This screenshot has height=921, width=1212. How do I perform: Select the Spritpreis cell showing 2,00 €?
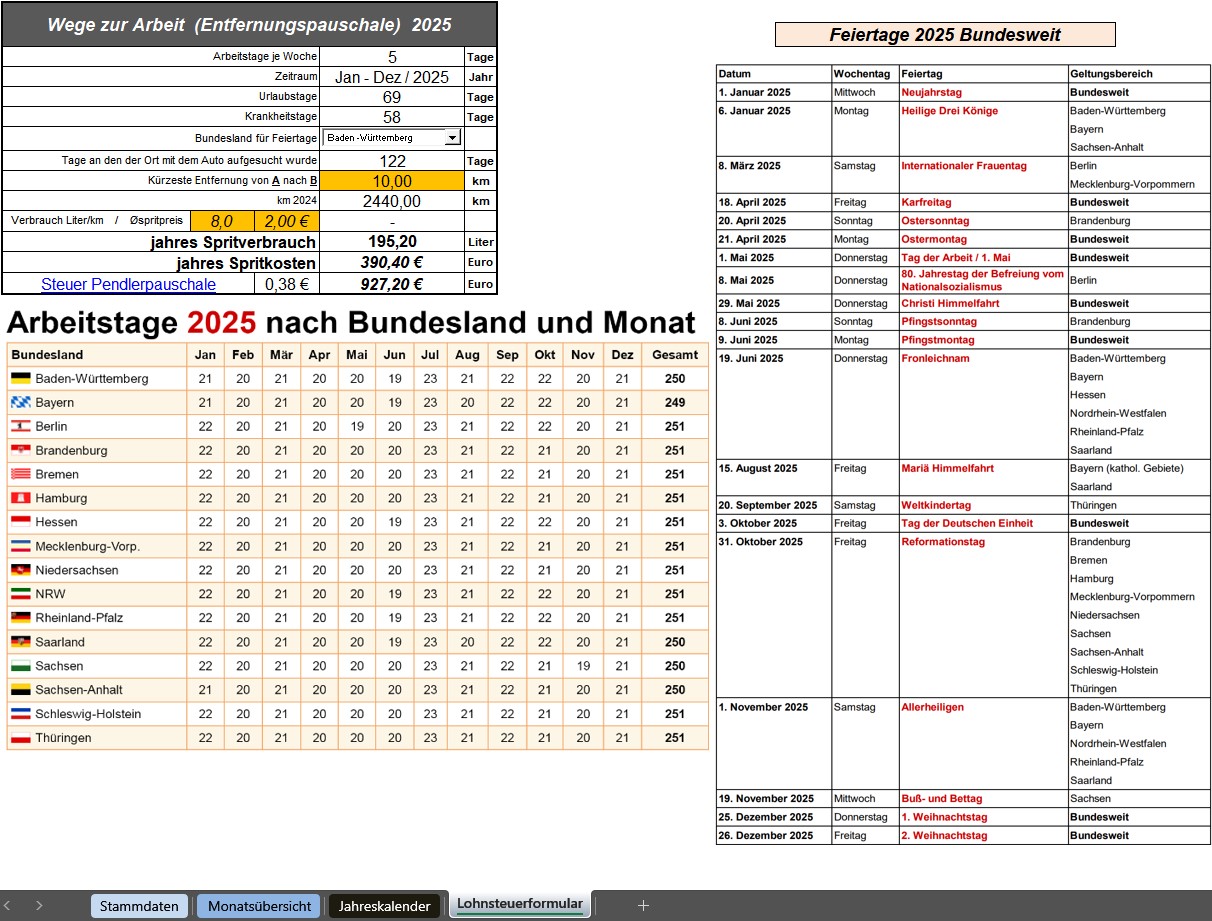click(x=286, y=221)
